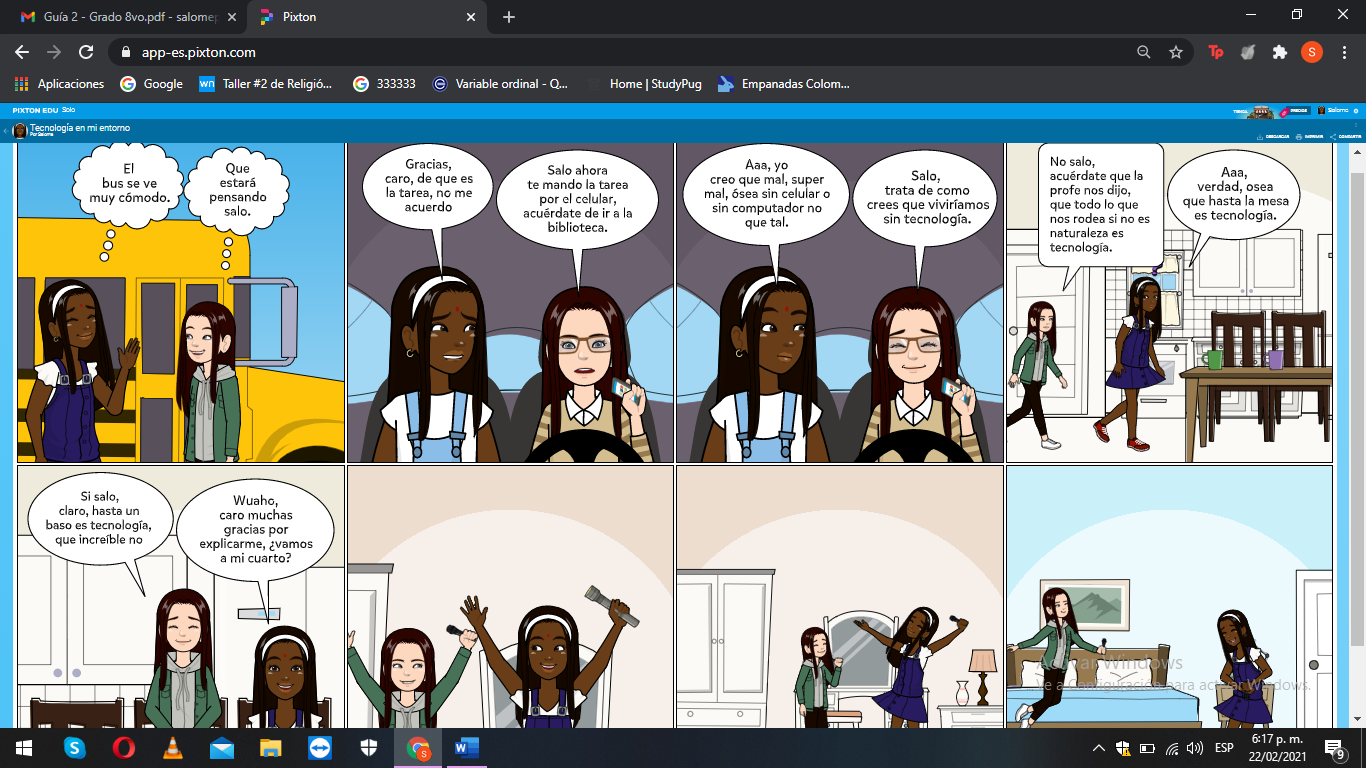The image size is (1366, 768).
Task: Switch to the Guía 2 Gmail tab
Action: [x=120, y=17]
